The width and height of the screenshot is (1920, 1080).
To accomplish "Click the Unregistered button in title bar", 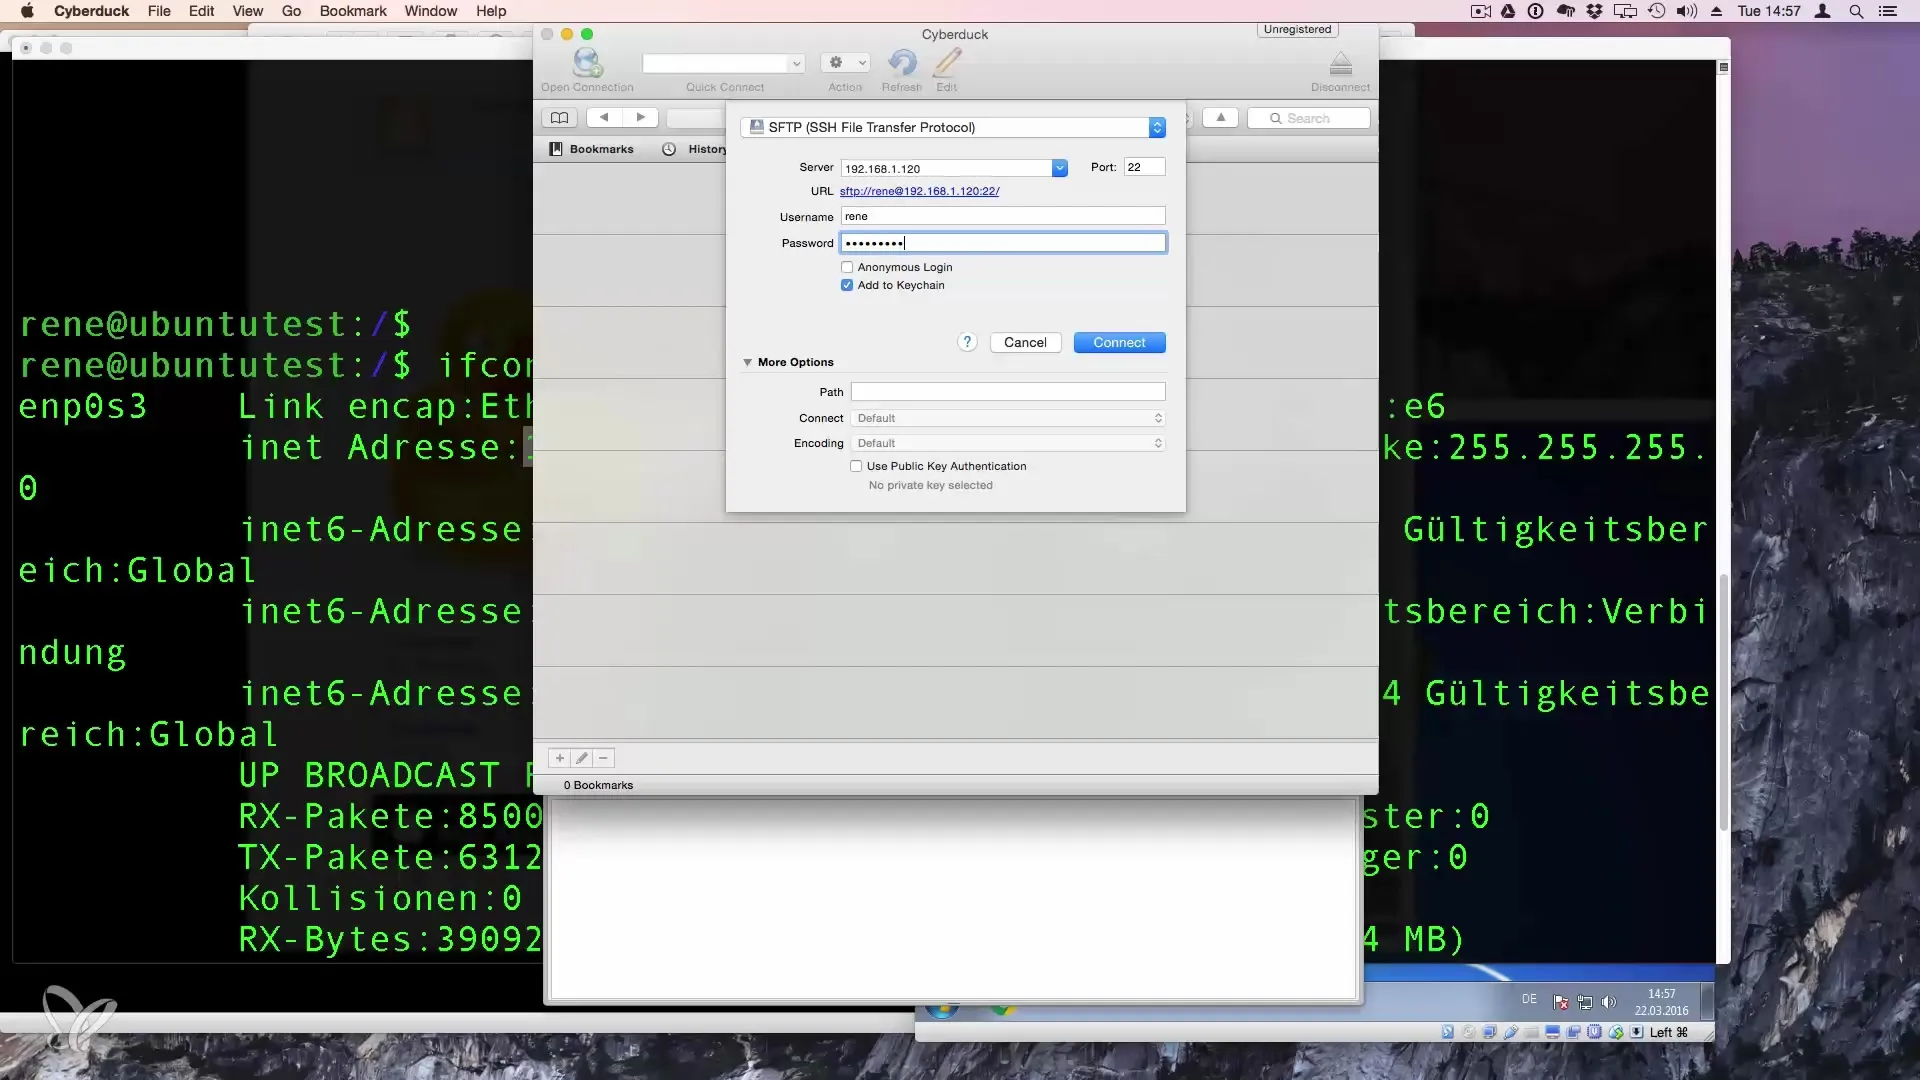I will 1297,29.
